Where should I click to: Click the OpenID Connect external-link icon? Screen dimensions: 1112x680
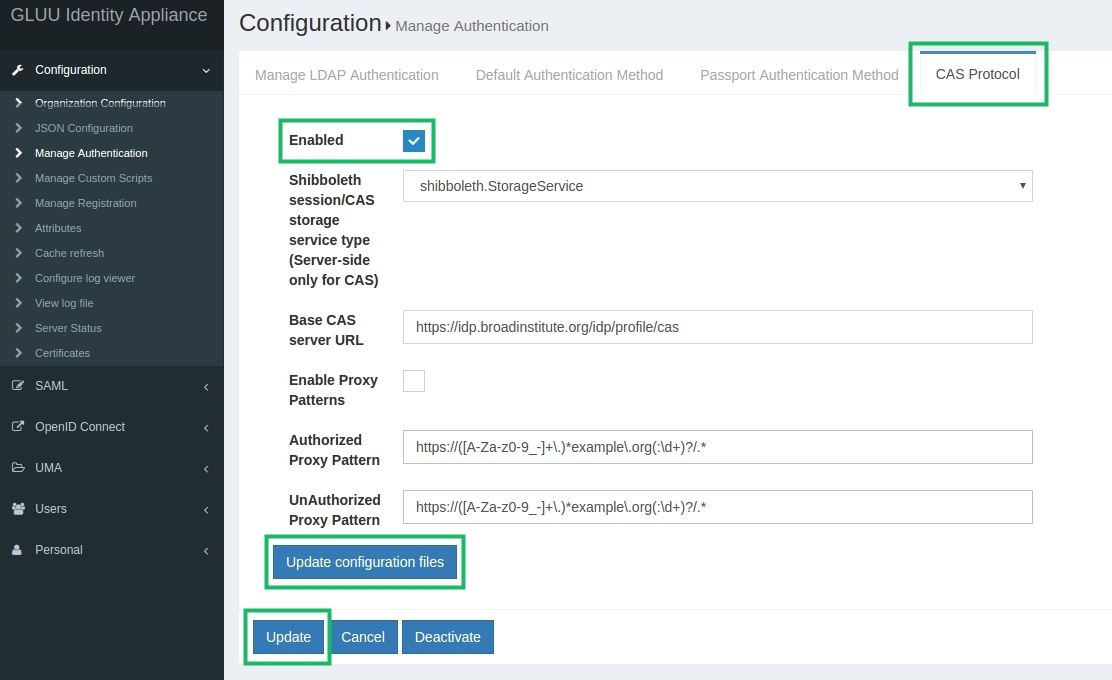click(17, 427)
